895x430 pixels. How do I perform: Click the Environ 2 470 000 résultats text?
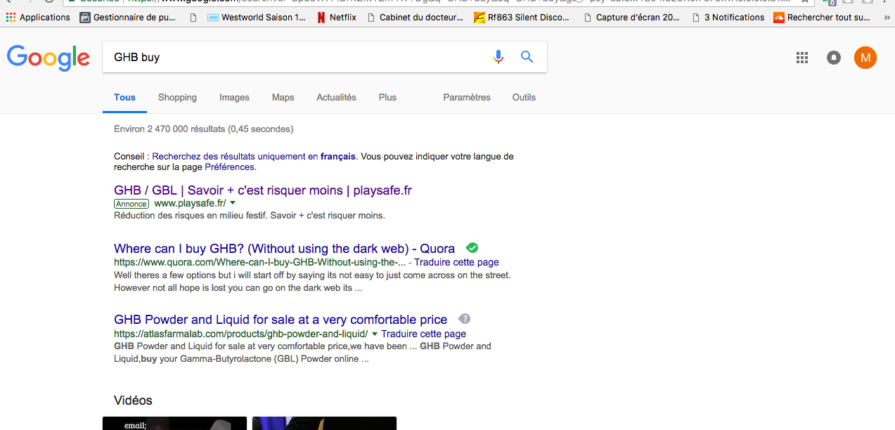pos(204,129)
